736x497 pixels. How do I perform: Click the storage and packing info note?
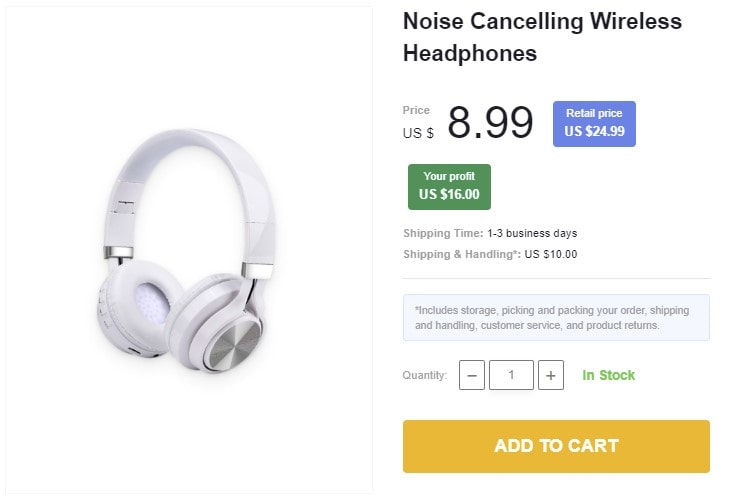[x=556, y=317]
